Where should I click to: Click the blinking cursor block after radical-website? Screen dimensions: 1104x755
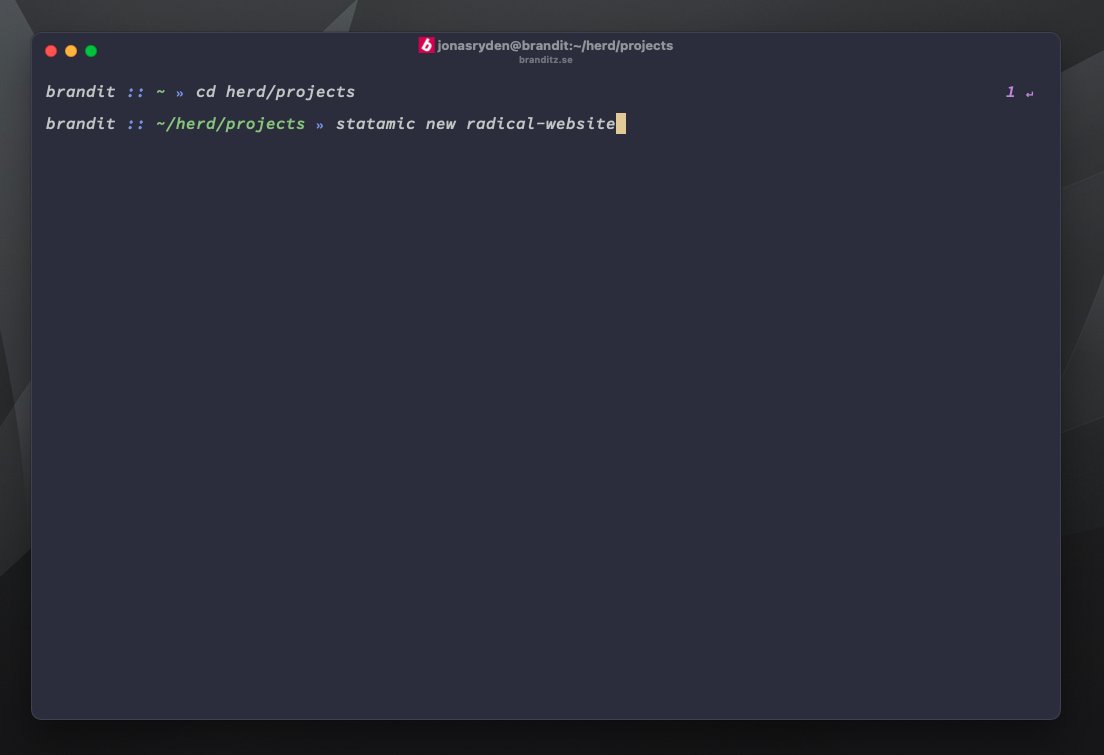point(621,124)
